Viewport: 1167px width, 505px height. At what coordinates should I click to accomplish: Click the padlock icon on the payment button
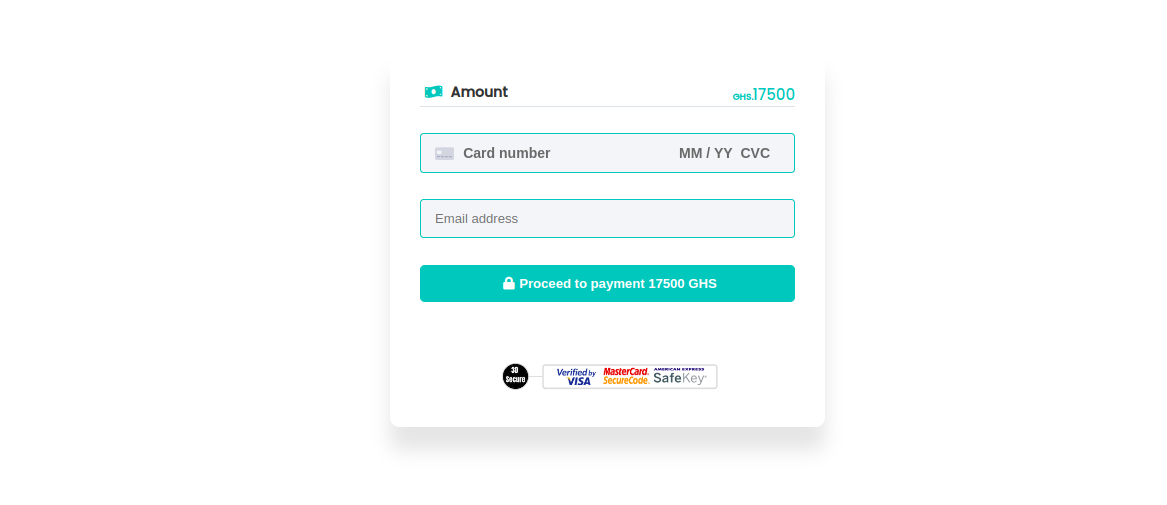pos(508,284)
